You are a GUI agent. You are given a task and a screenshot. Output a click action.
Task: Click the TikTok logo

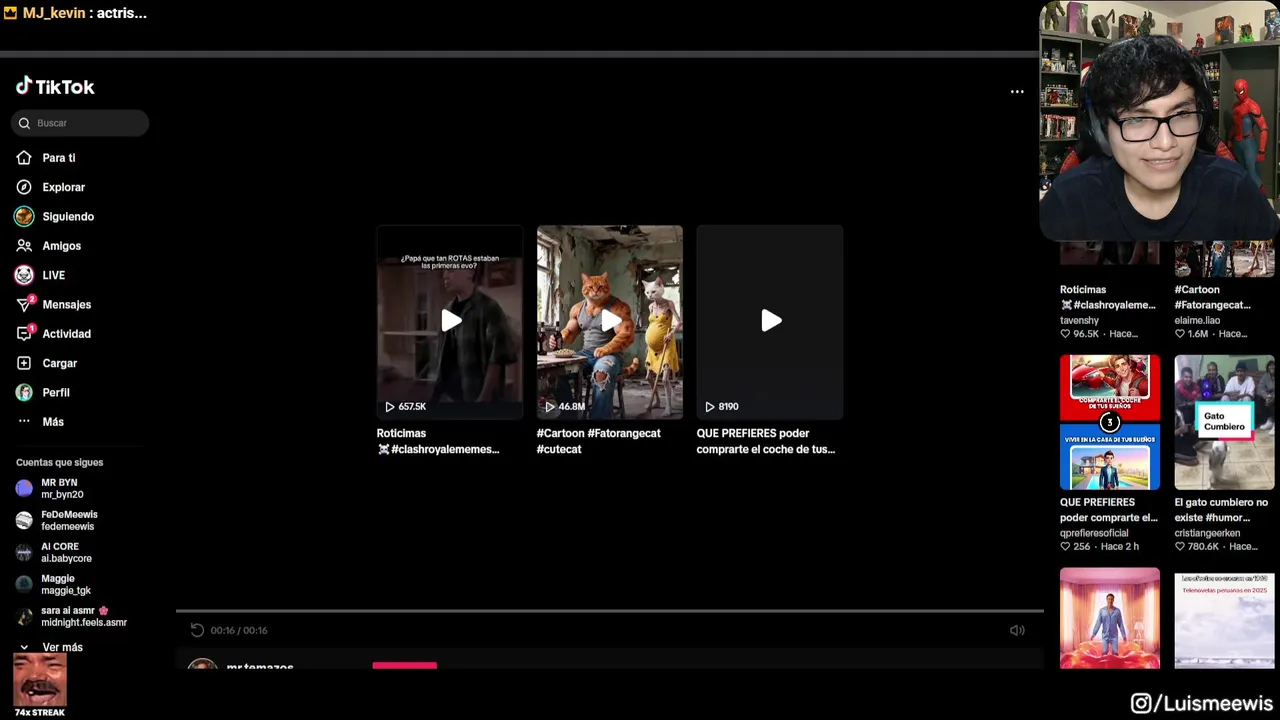point(55,87)
